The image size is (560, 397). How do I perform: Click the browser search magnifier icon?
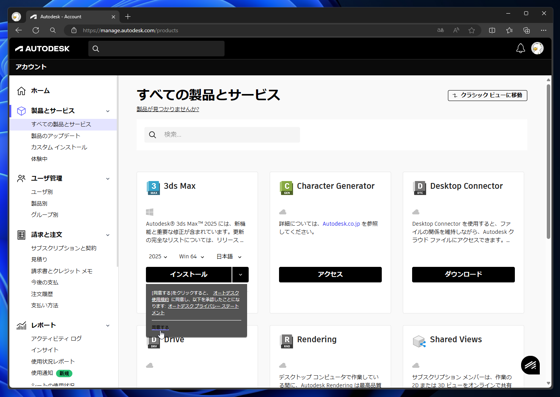(x=53, y=30)
